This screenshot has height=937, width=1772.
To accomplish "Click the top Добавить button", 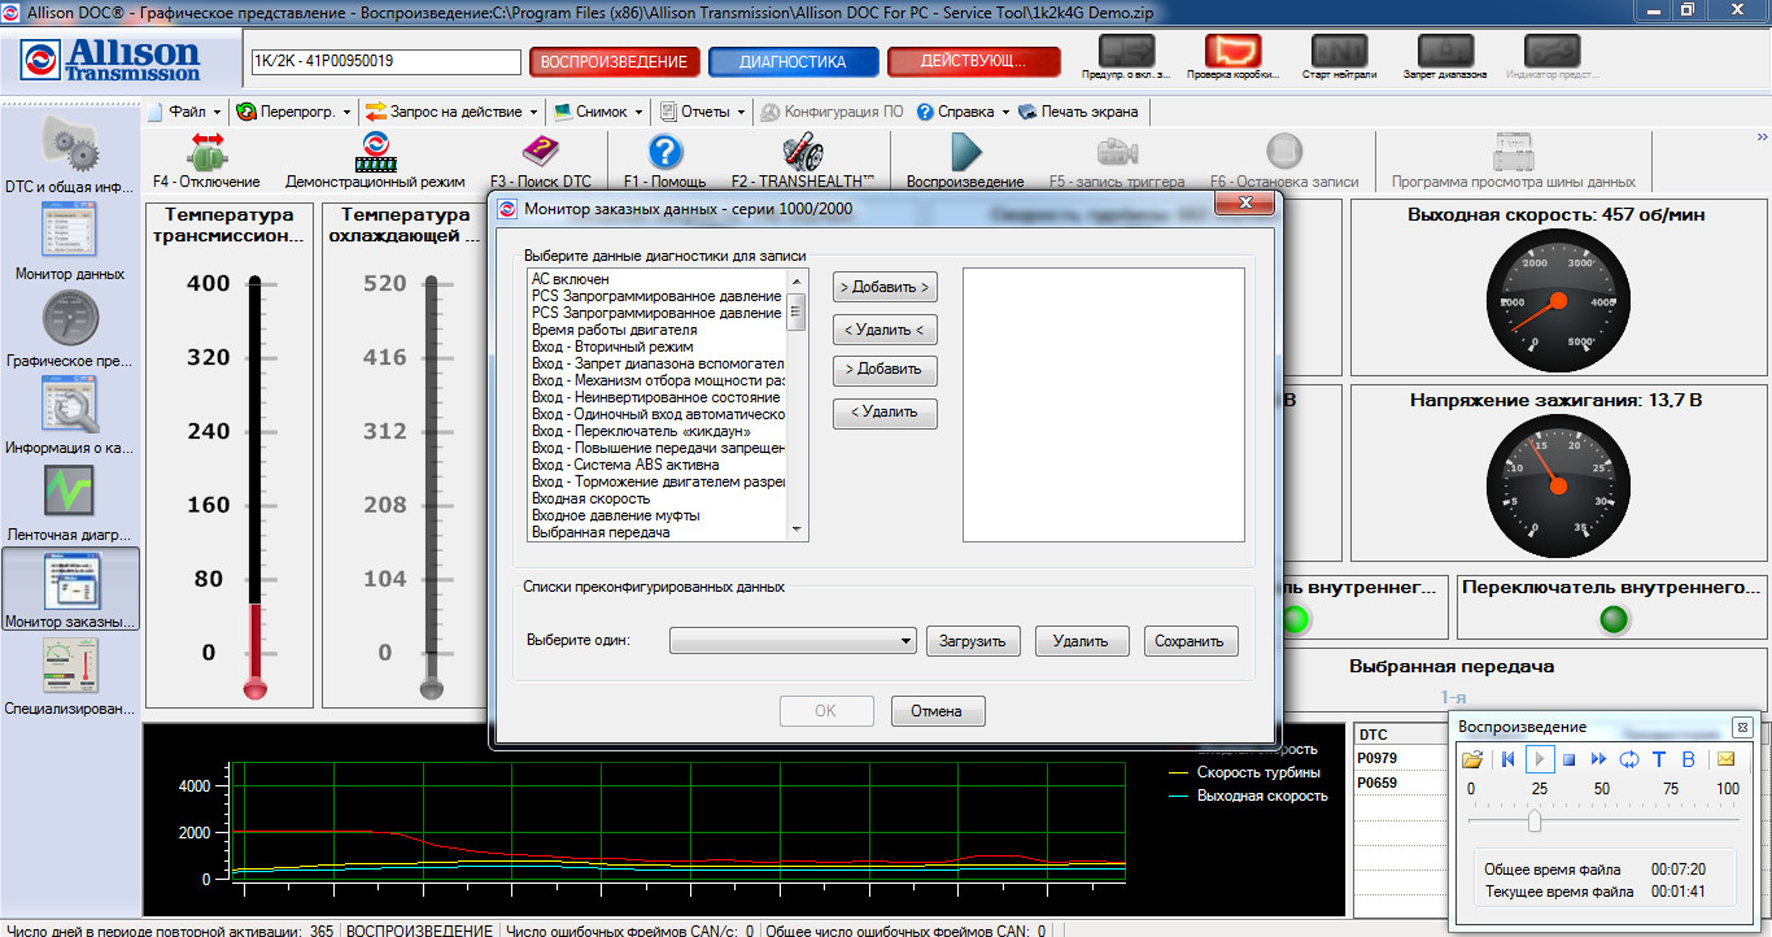I will point(884,287).
